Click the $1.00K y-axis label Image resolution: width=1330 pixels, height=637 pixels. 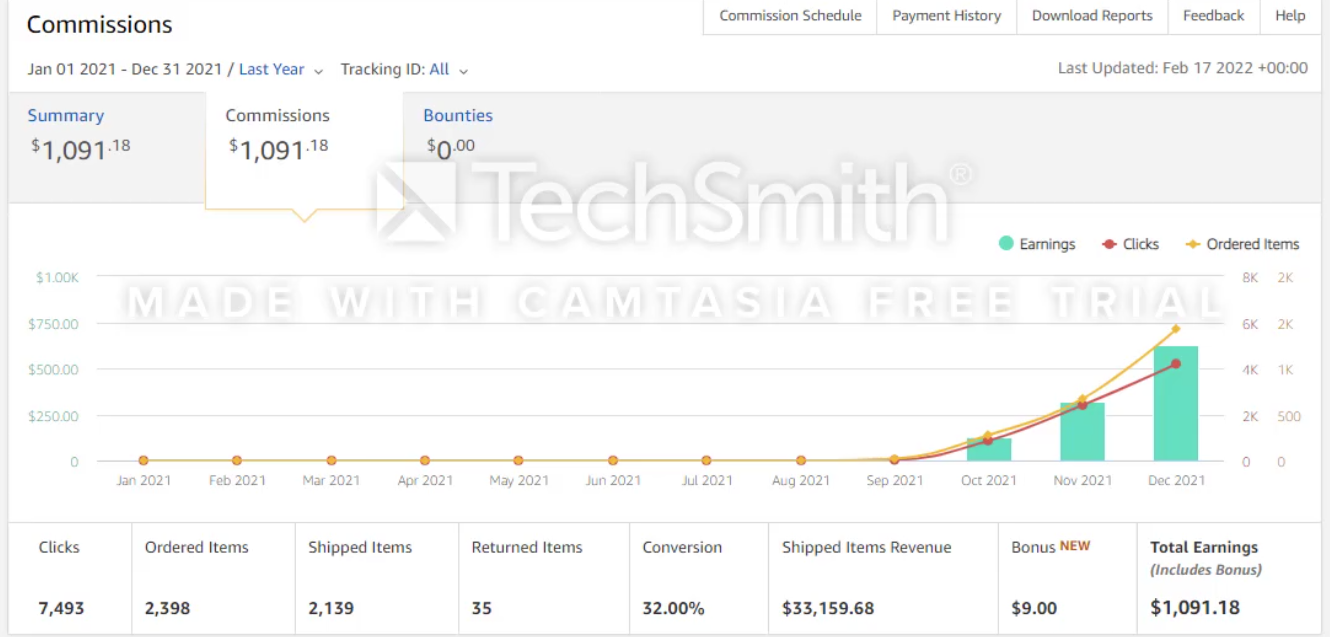(x=57, y=278)
